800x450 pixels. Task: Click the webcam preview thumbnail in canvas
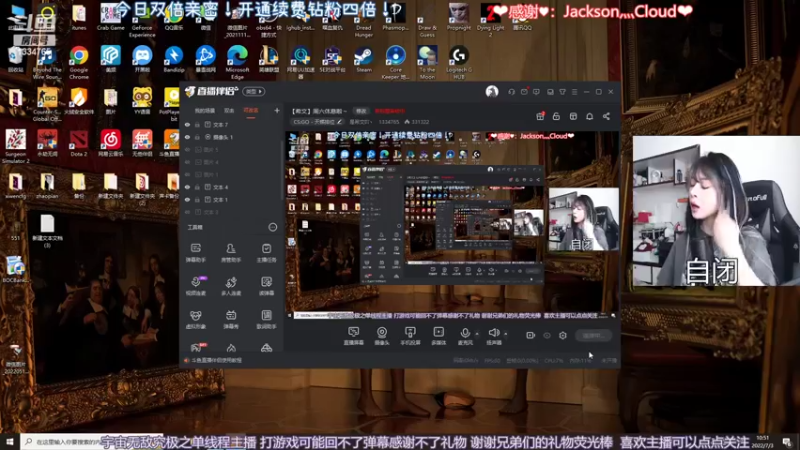(584, 219)
